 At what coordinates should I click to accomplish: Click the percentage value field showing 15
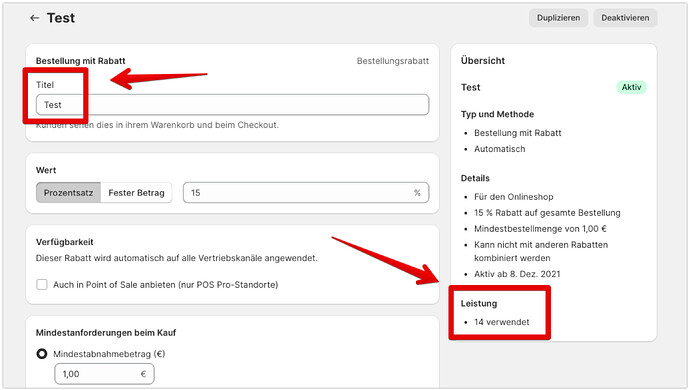coord(306,193)
